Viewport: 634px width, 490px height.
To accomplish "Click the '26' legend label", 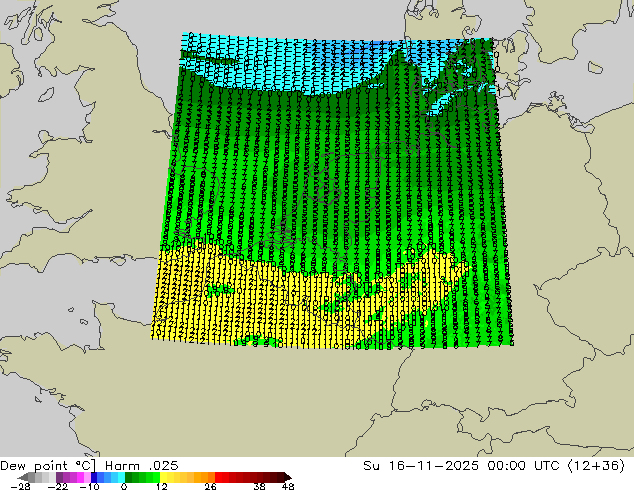I will (210, 486).
